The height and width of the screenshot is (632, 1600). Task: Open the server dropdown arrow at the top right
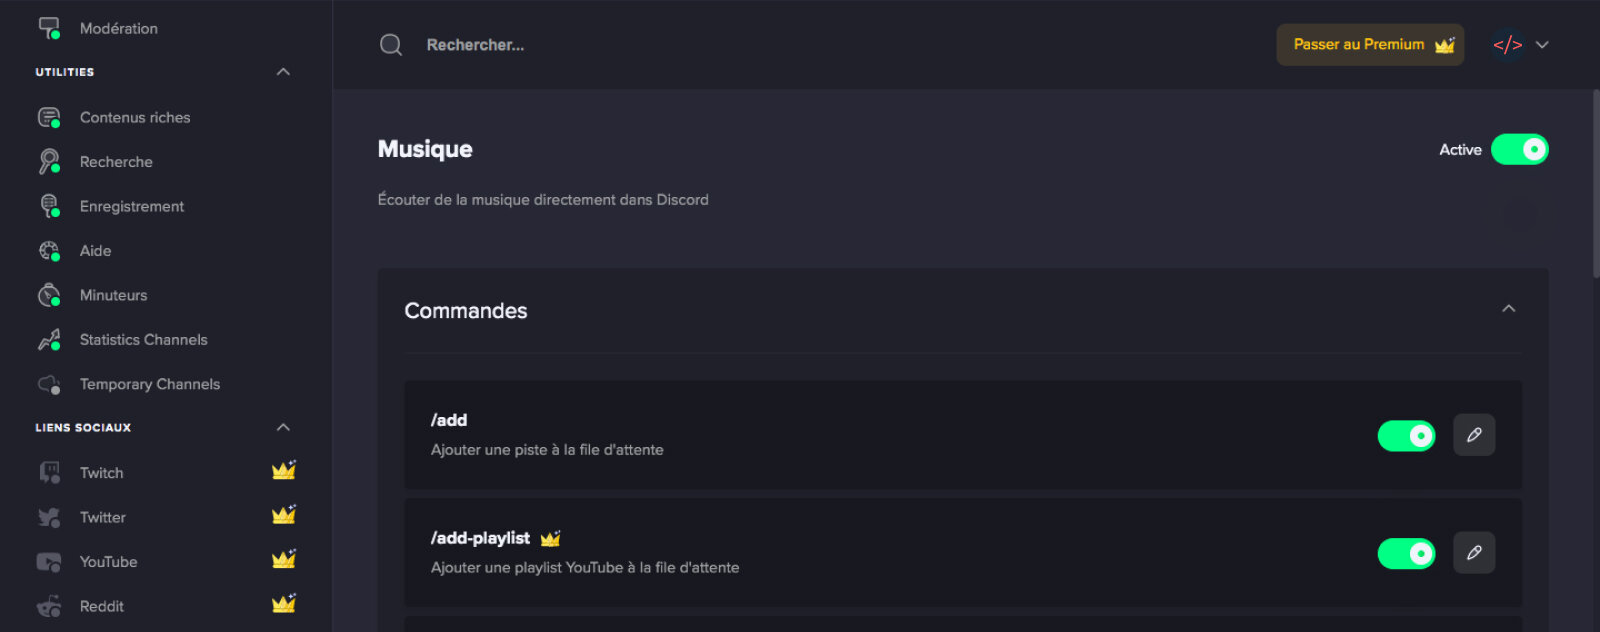coord(1542,45)
